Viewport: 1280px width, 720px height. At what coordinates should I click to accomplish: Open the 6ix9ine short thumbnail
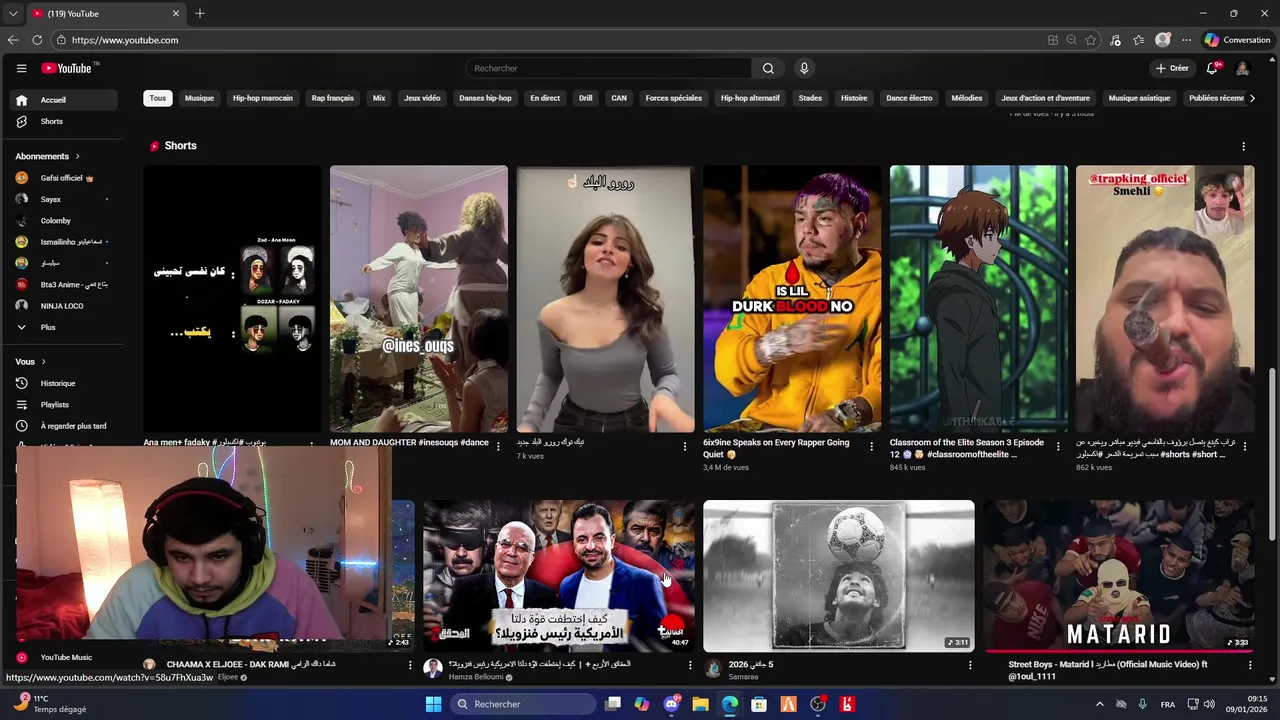point(792,298)
